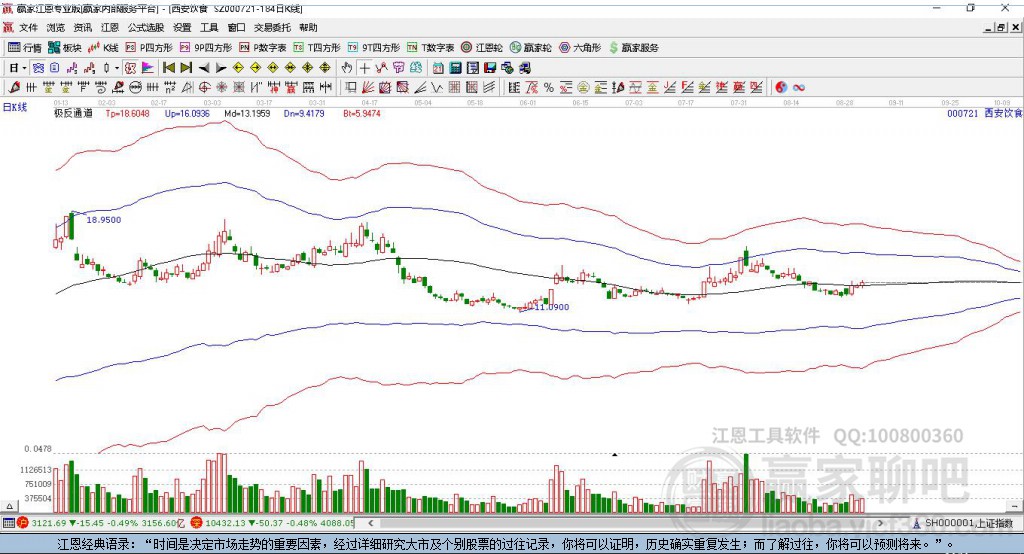Click the floppy disk save icon
Viewport: 1024px width, 554px height.
pyautogui.click(x=490, y=68)
